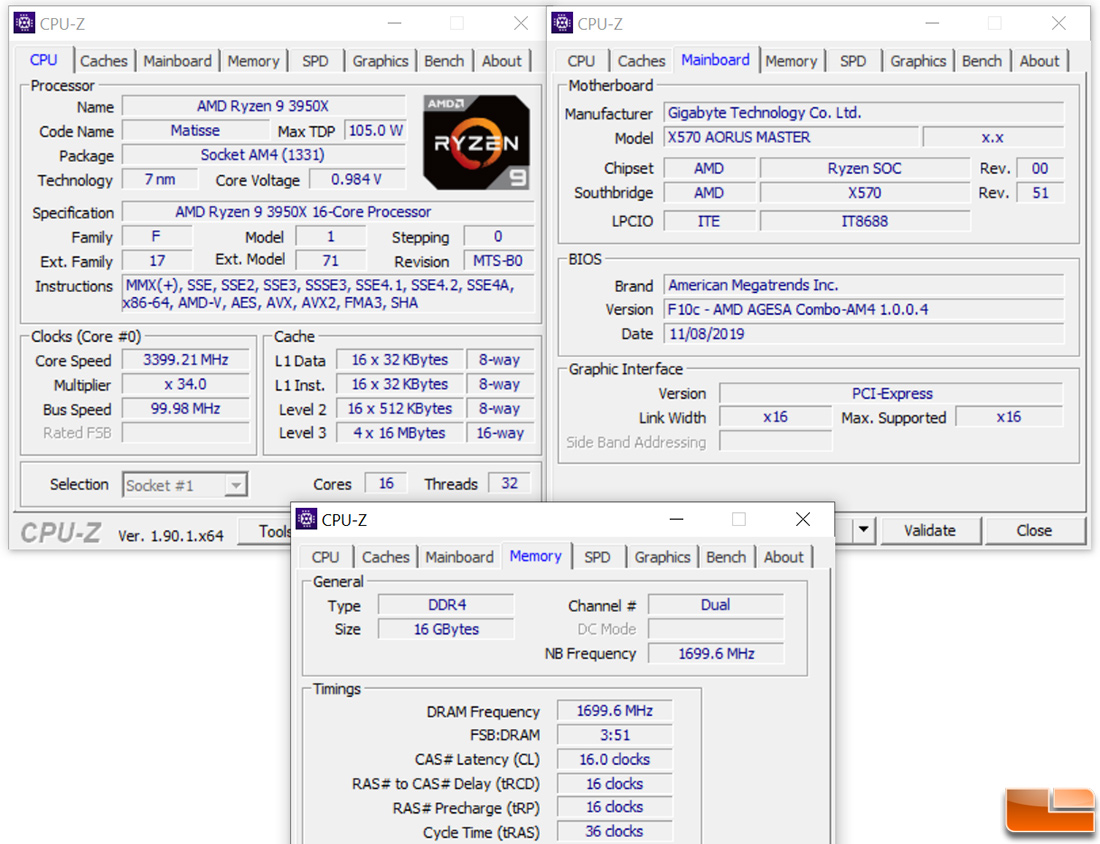Click the Level 3 cache value 4 x 16 MBytes
1100x844 pixels.
(x=400, y=433)
